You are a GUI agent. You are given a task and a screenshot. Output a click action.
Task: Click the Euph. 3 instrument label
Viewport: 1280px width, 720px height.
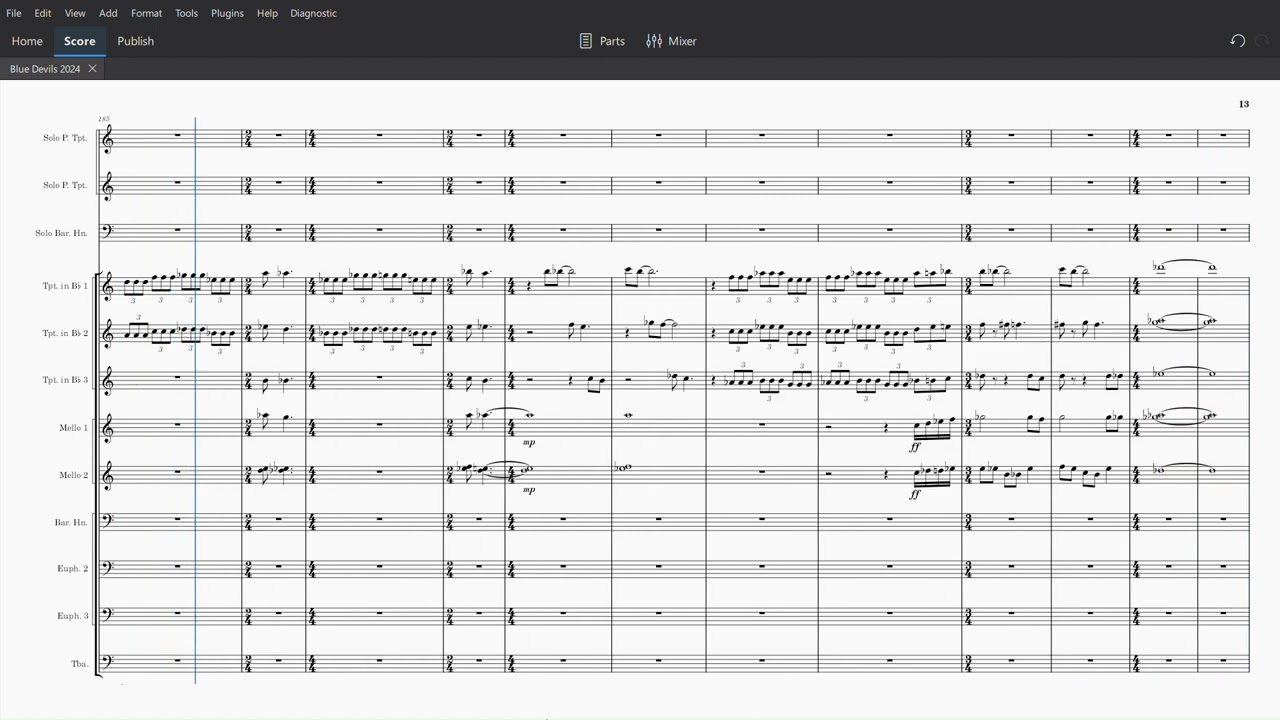[72, 616]
